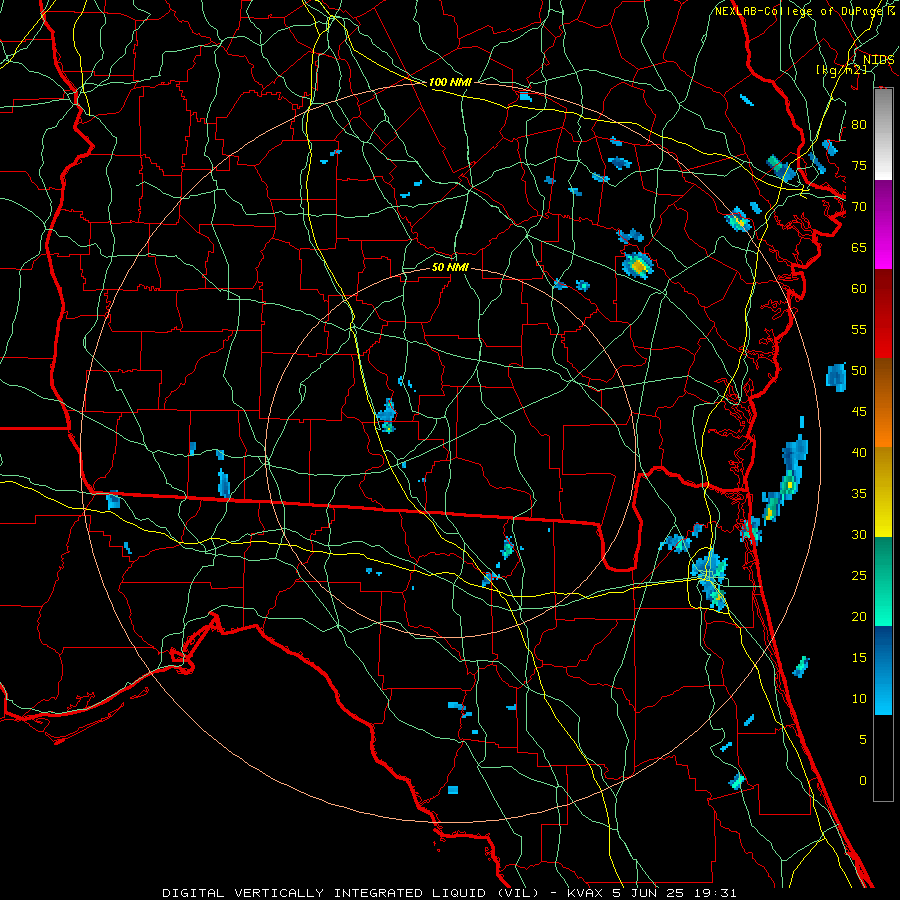Select the dark red segment of the color bar
This screenshot has width=900, height=900.
click(883, 315)
